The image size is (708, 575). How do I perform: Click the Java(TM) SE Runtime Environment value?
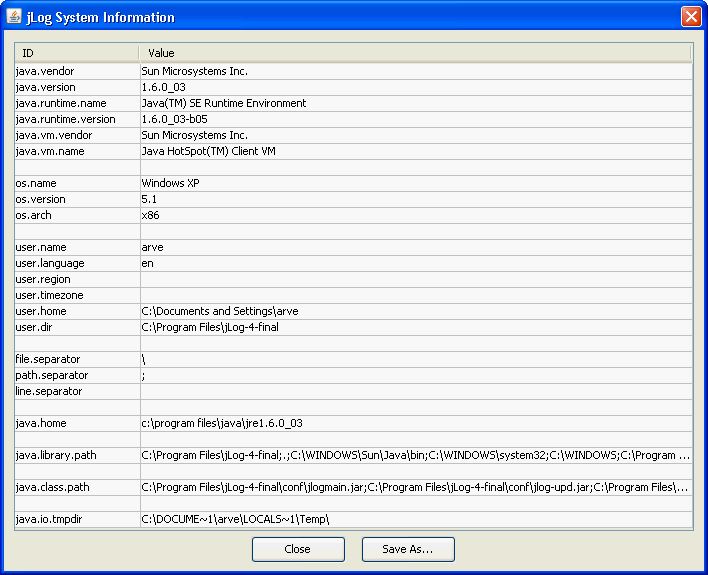coord(224,103)
